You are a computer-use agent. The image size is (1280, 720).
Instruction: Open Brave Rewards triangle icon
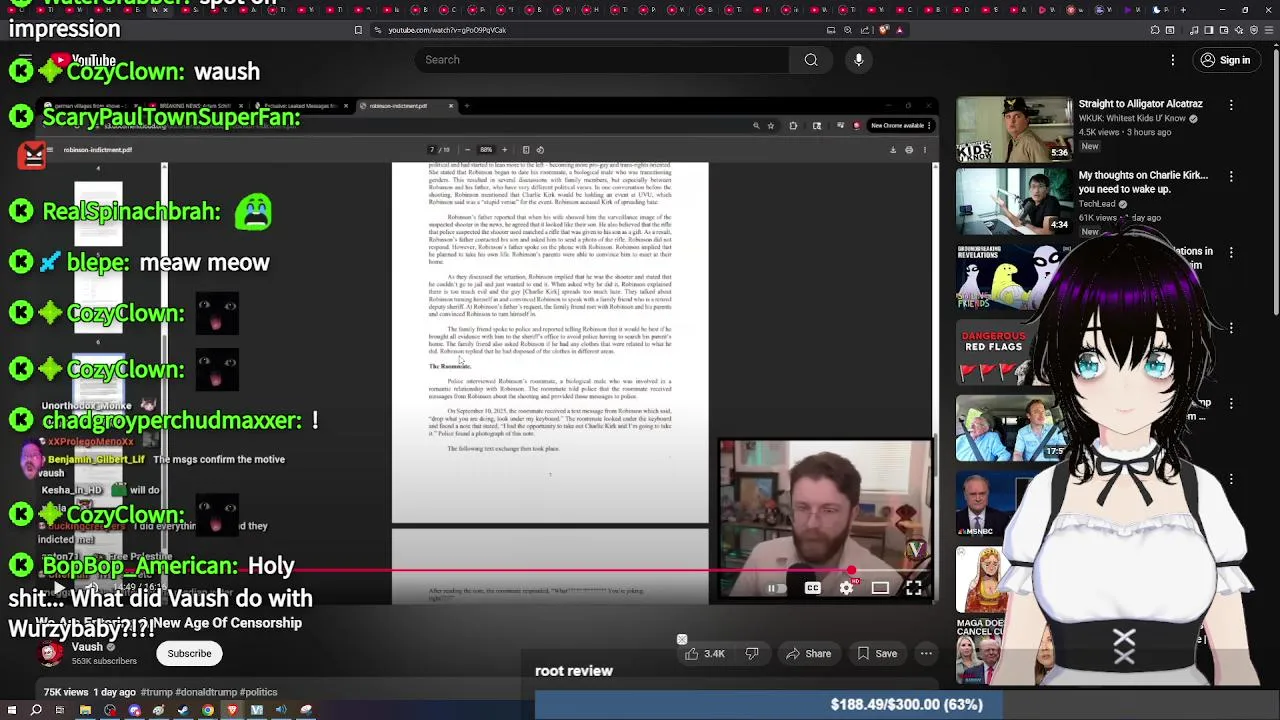[899, 30]
